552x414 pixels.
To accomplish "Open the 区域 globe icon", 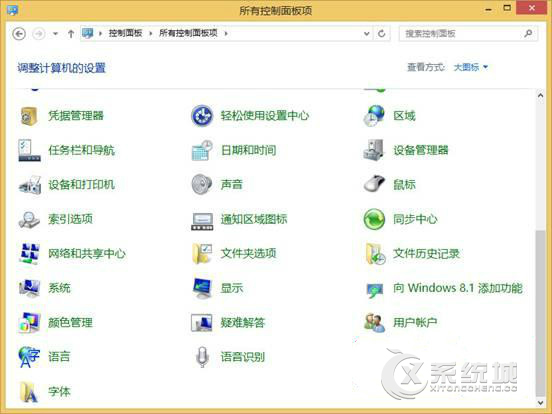I will [374, 116].
